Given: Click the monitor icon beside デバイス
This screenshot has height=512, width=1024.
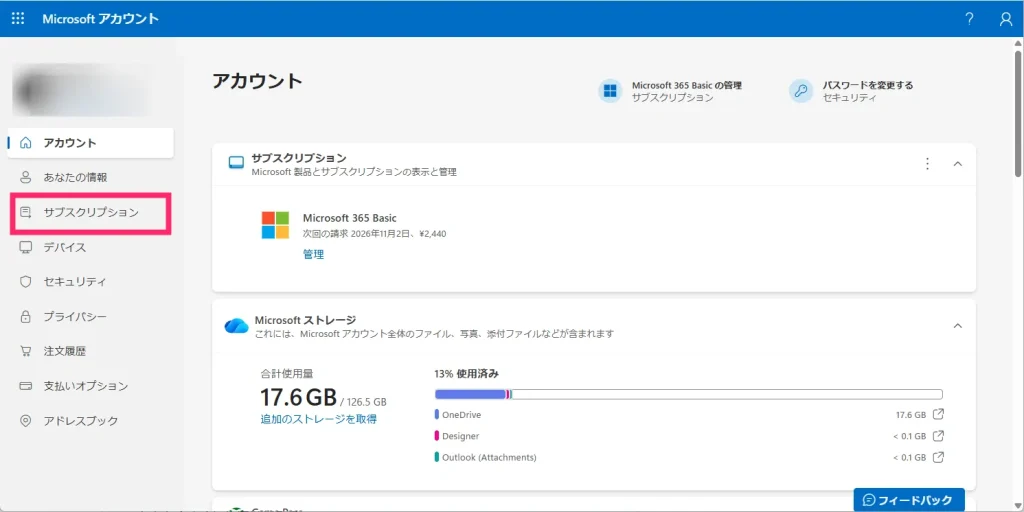Looking at the screenshot, I should coord(25,248).
